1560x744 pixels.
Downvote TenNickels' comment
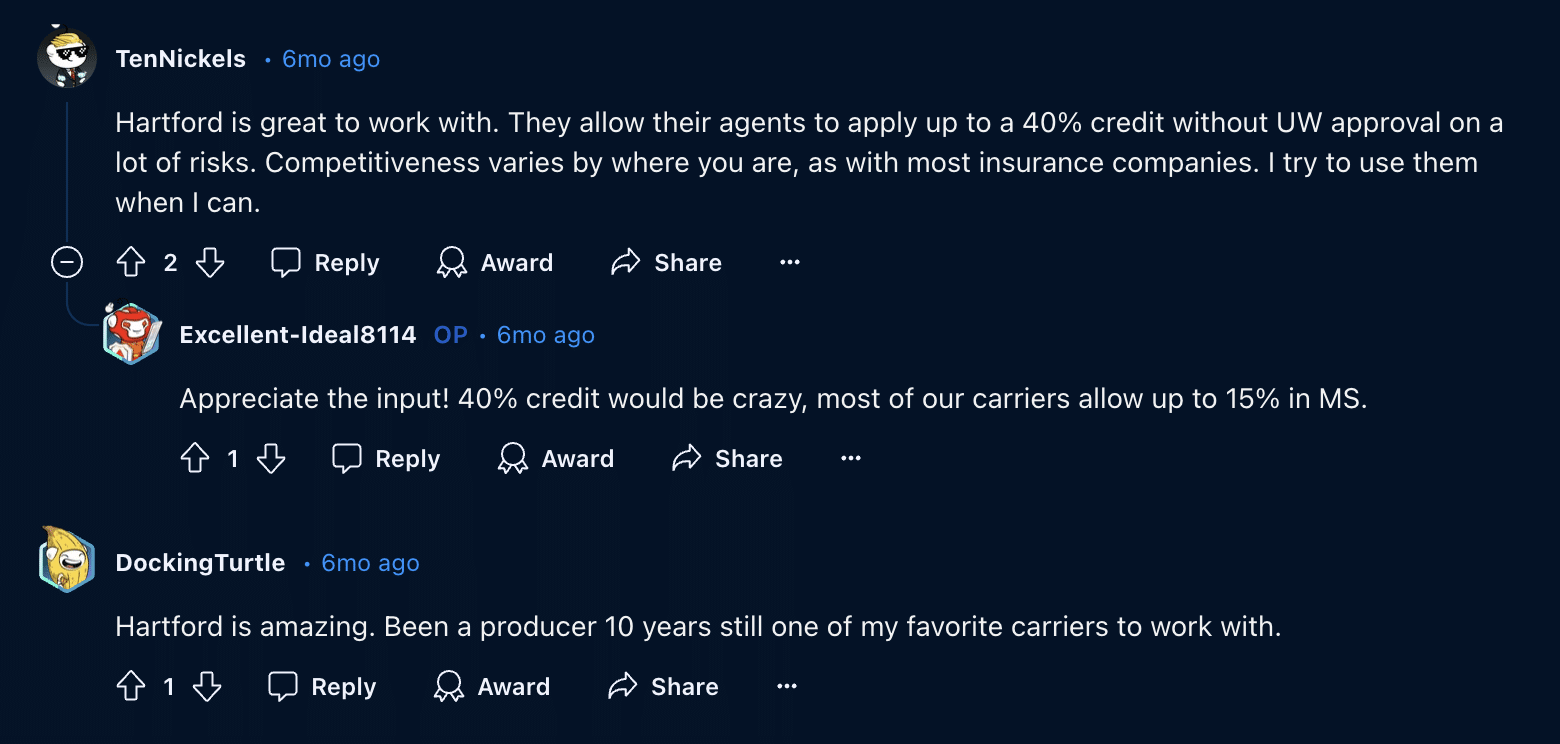pyautogui.click(x=210, y=263)
